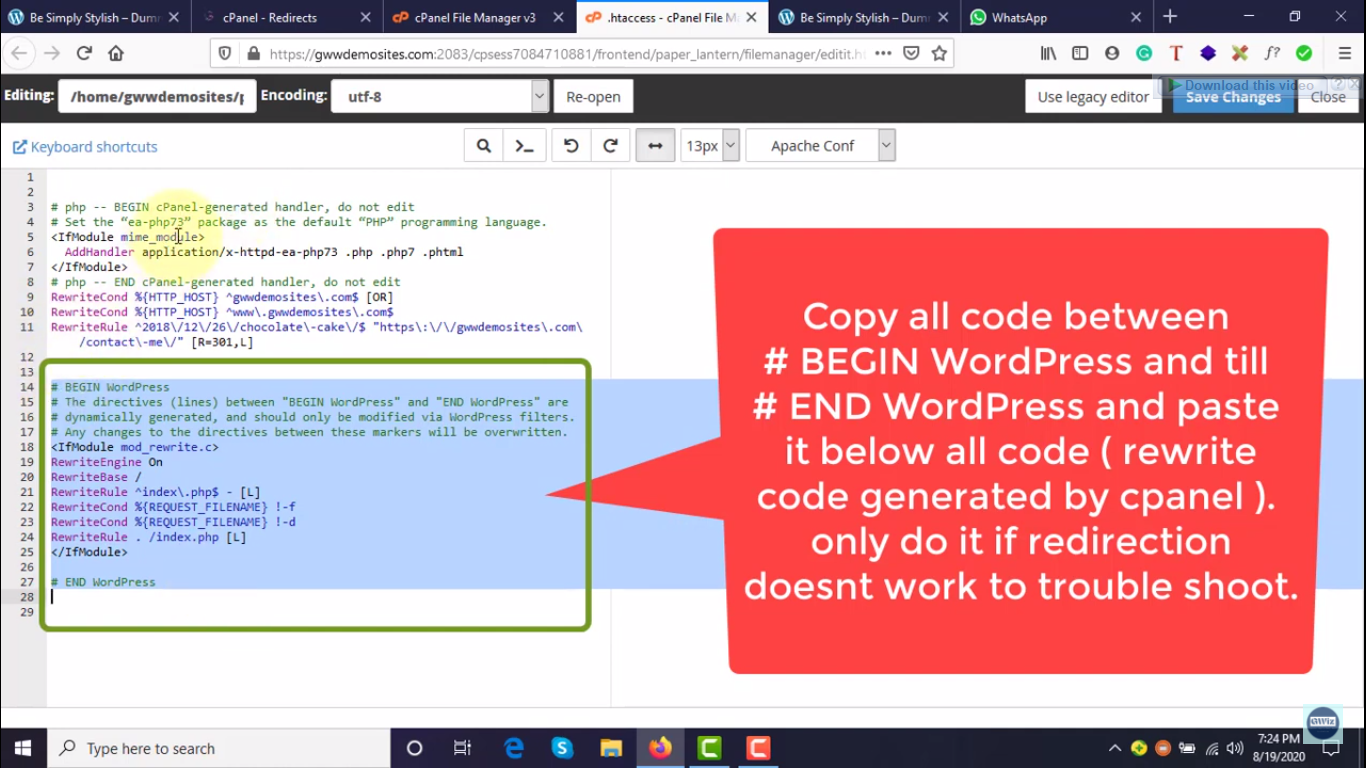Screen dimensions: 1366x768
Task: Open File Explorer from the taskbar
Action: (610, 748)
